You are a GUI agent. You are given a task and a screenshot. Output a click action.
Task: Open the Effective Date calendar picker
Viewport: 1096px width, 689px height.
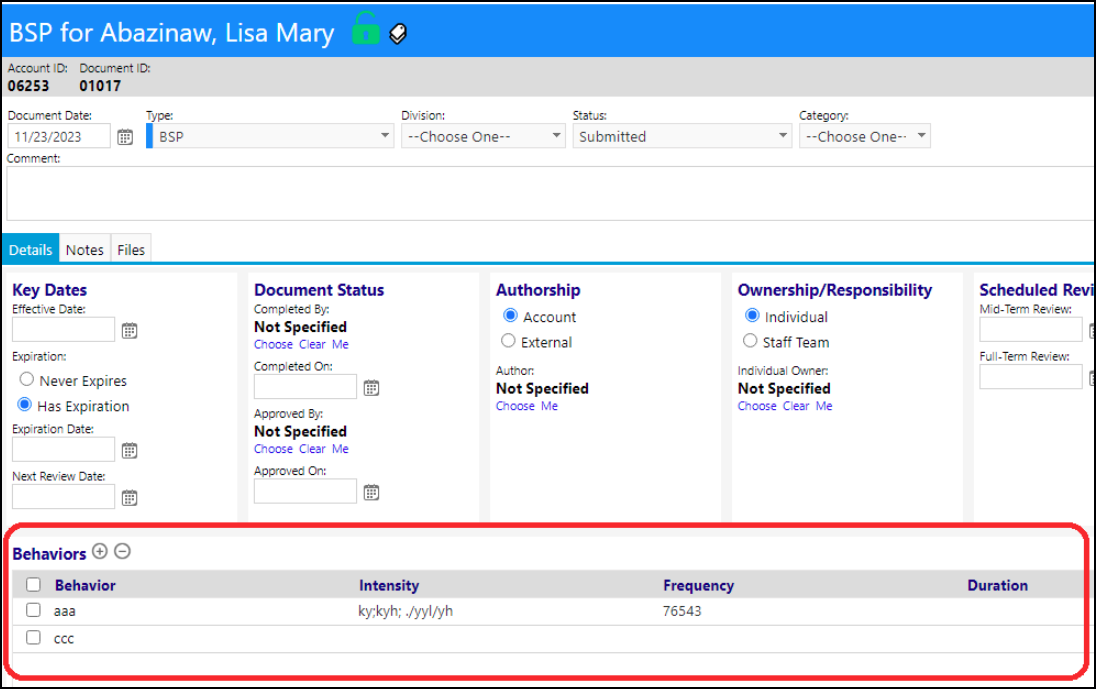click(x=129, y=331)
